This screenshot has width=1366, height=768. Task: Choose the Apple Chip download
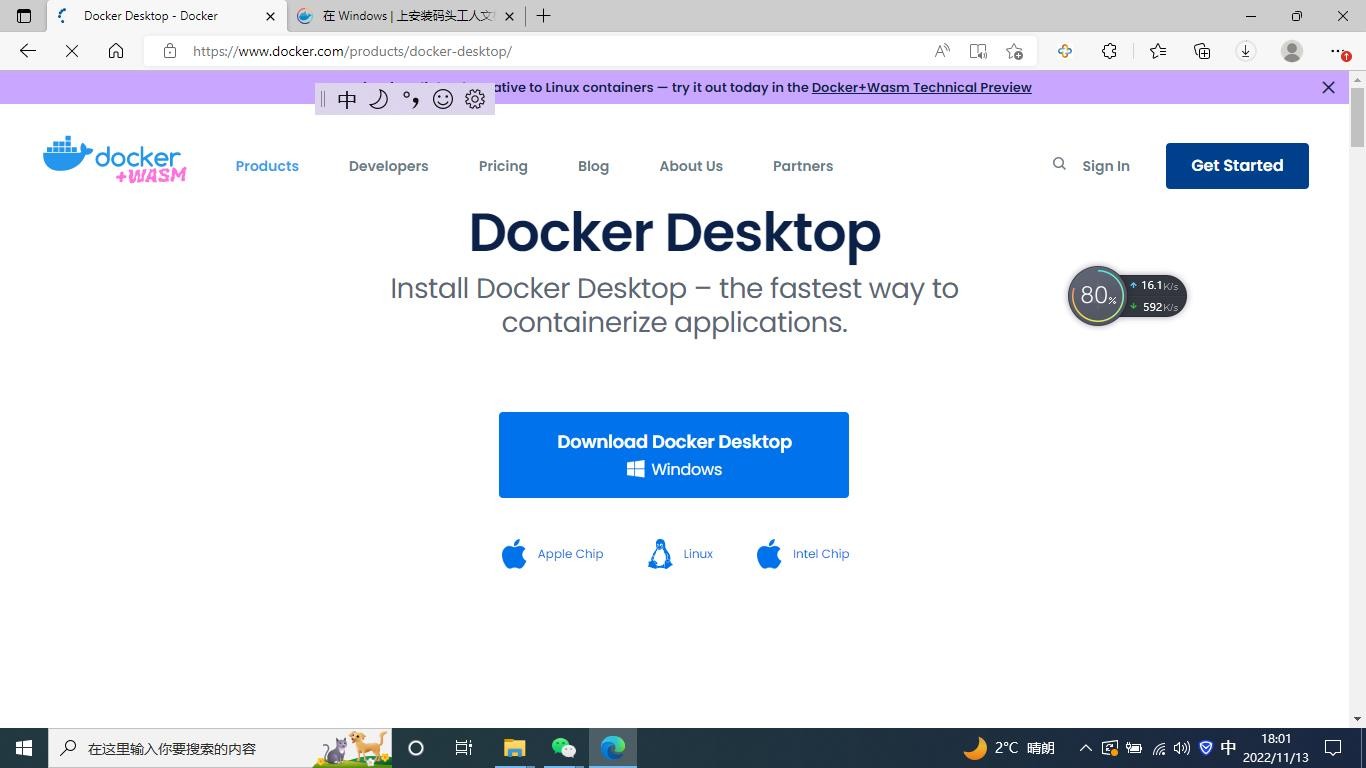[552, 554]
